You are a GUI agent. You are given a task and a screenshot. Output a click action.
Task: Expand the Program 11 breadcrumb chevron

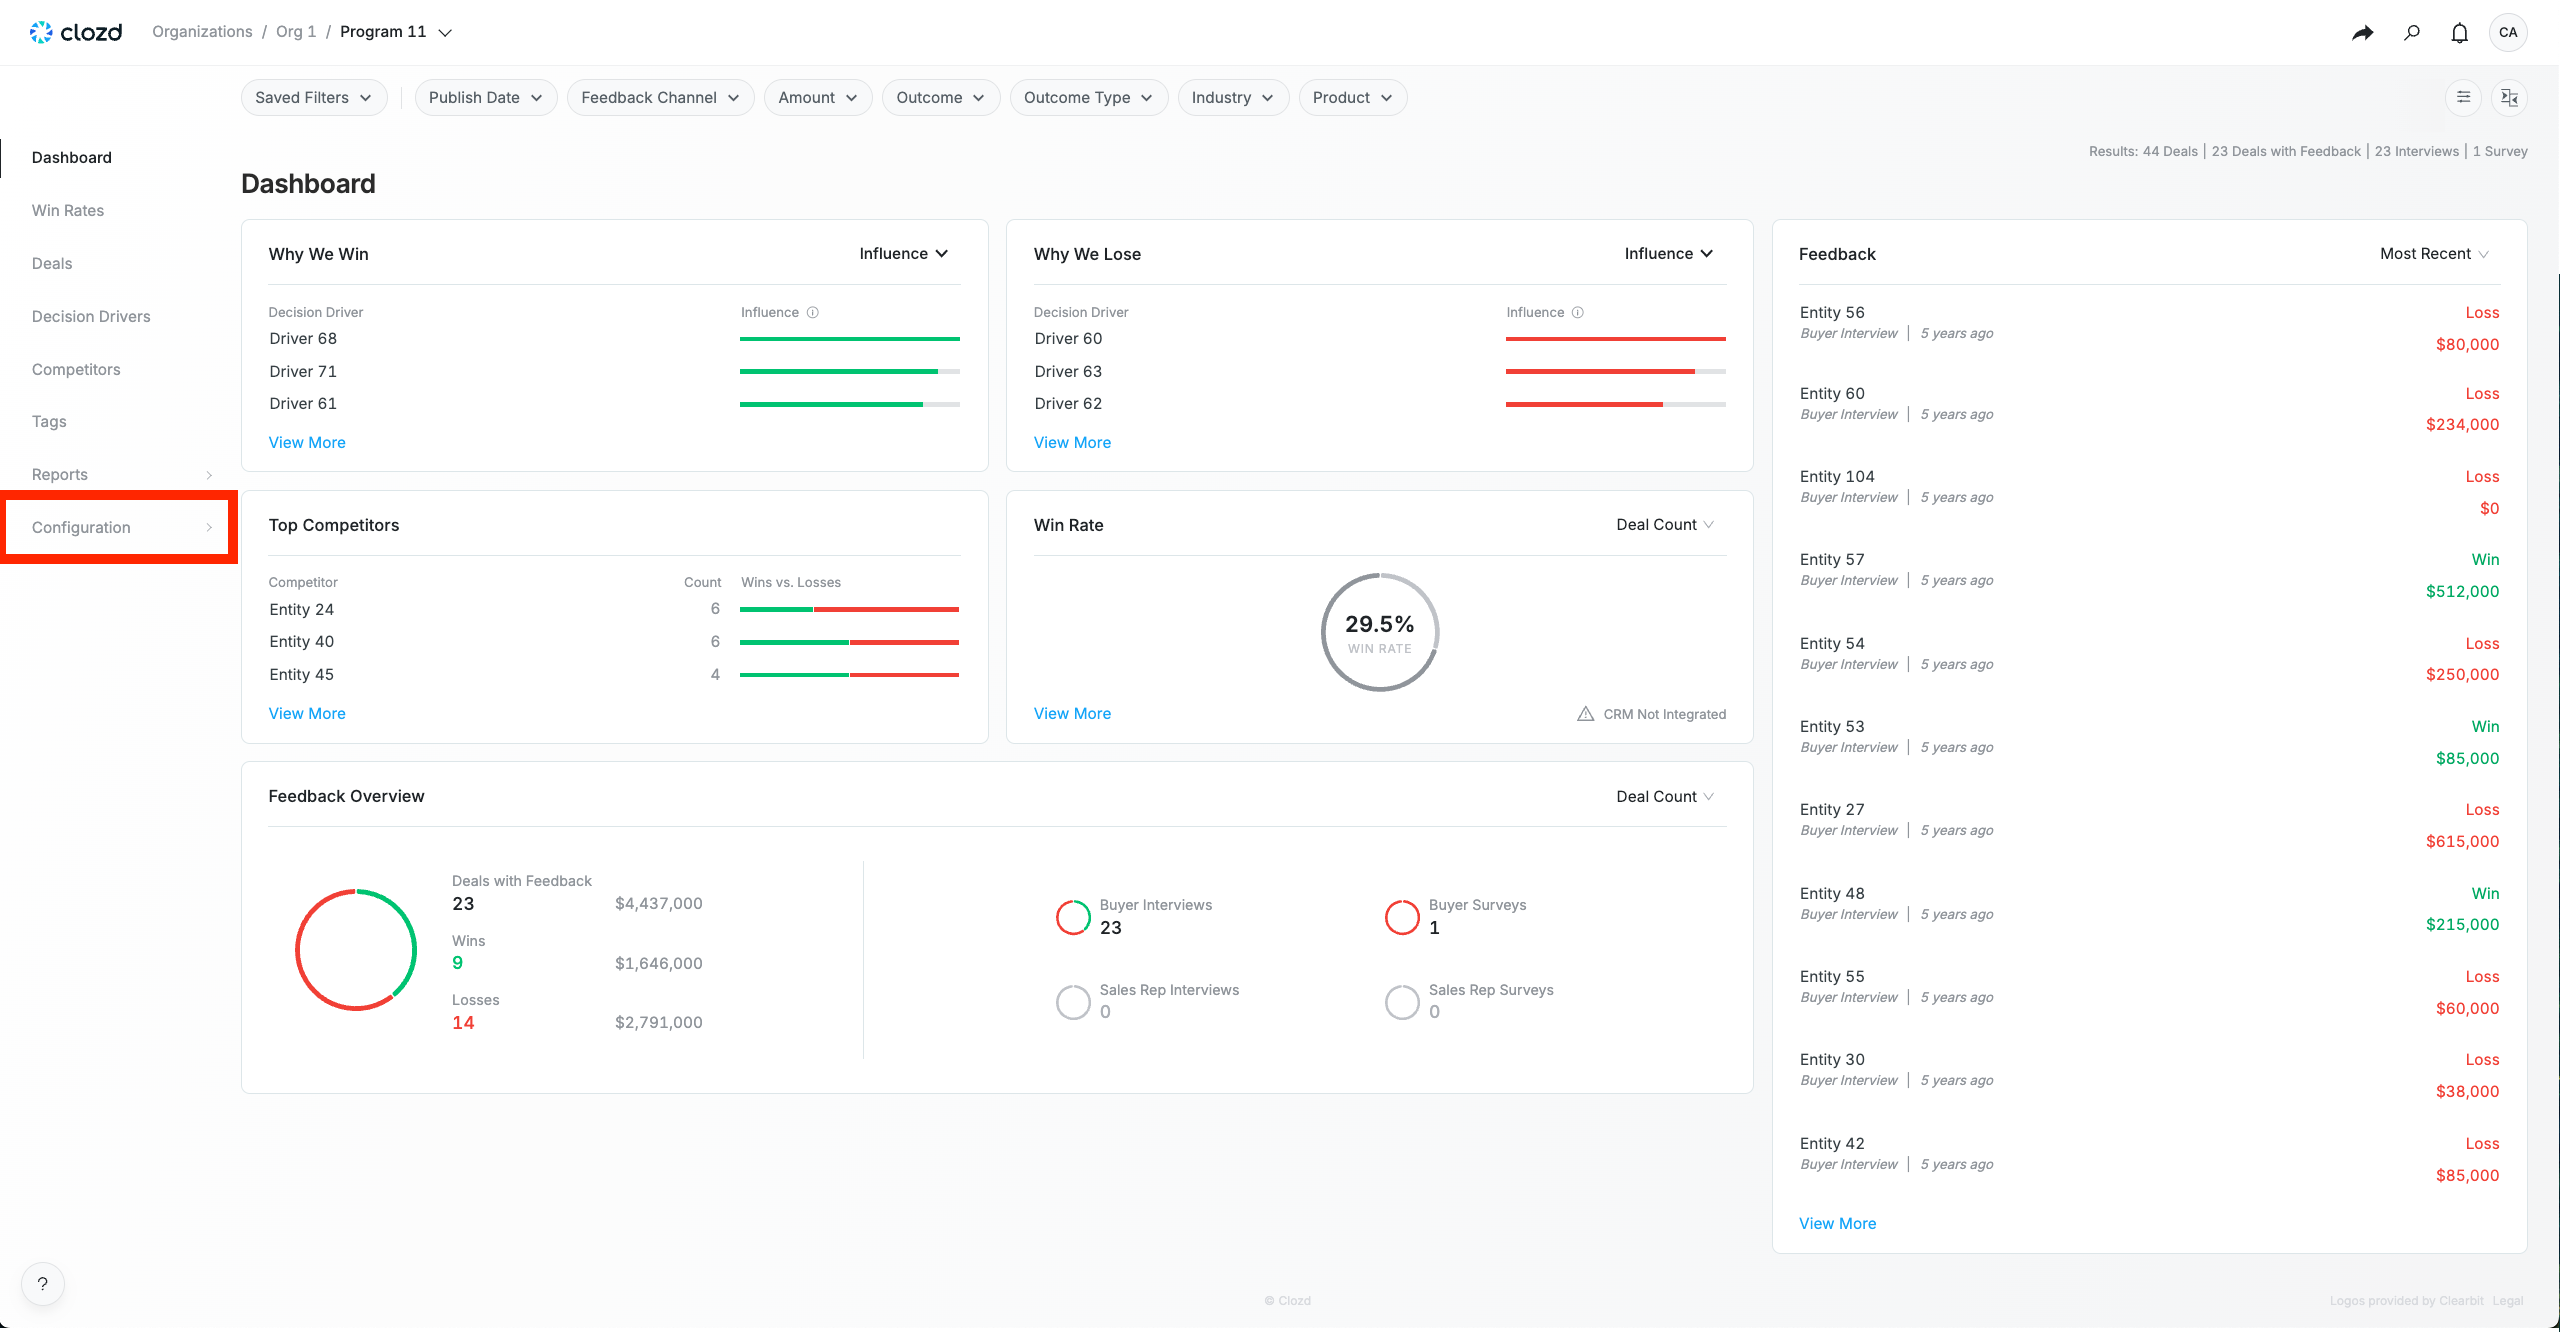pos(446,33)
